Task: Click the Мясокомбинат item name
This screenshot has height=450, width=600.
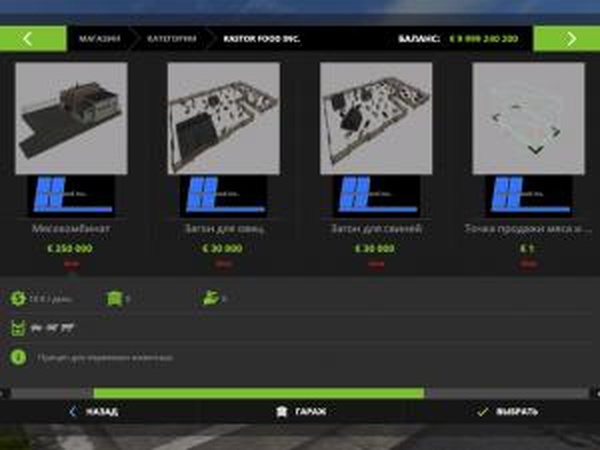Action: click(x=71, y=228)
